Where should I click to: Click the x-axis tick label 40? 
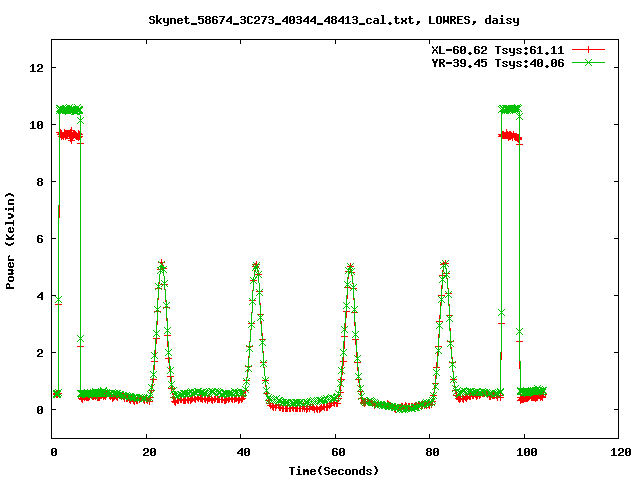coord(244,452)
